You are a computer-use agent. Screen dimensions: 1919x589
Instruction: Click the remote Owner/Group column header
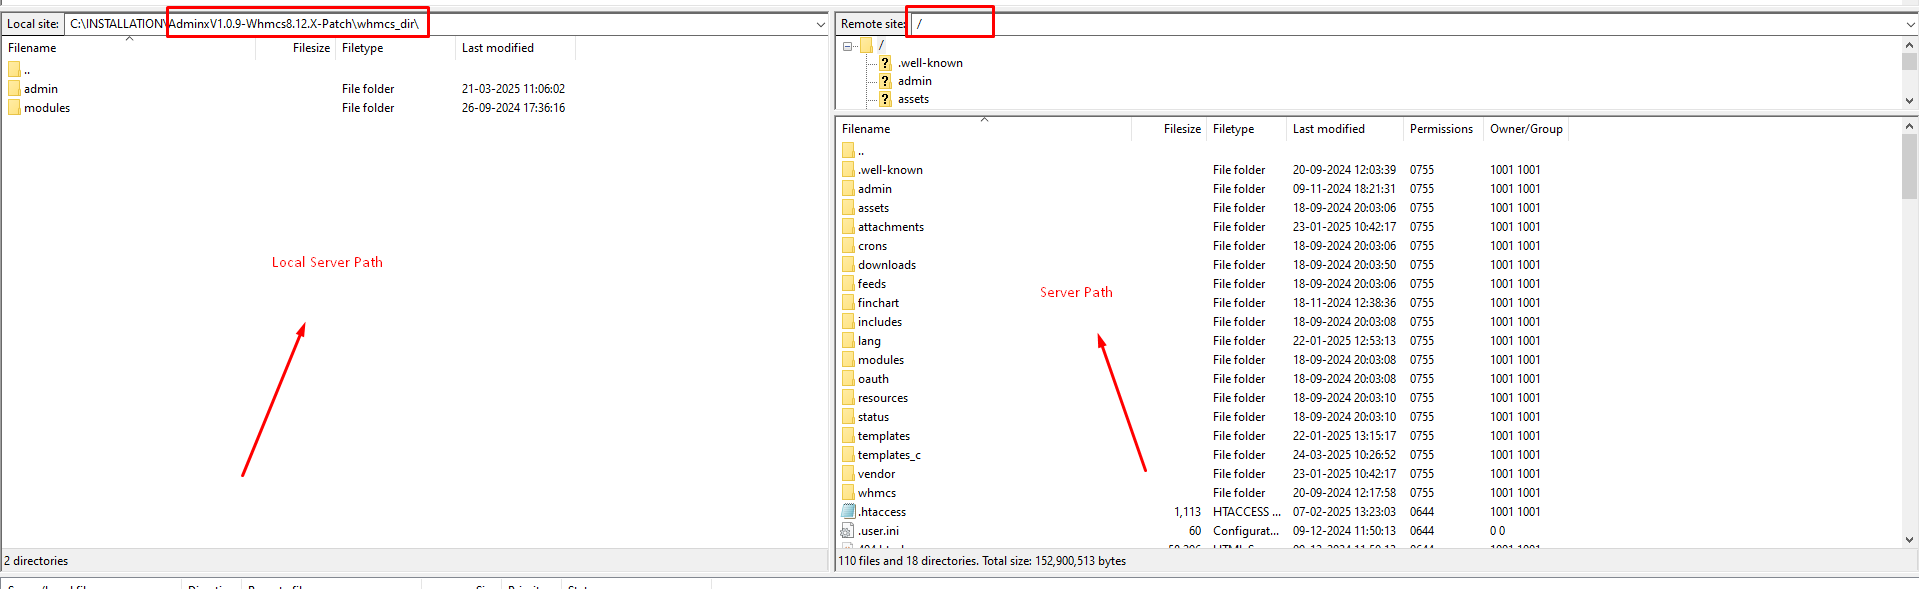pos(1525,129)
